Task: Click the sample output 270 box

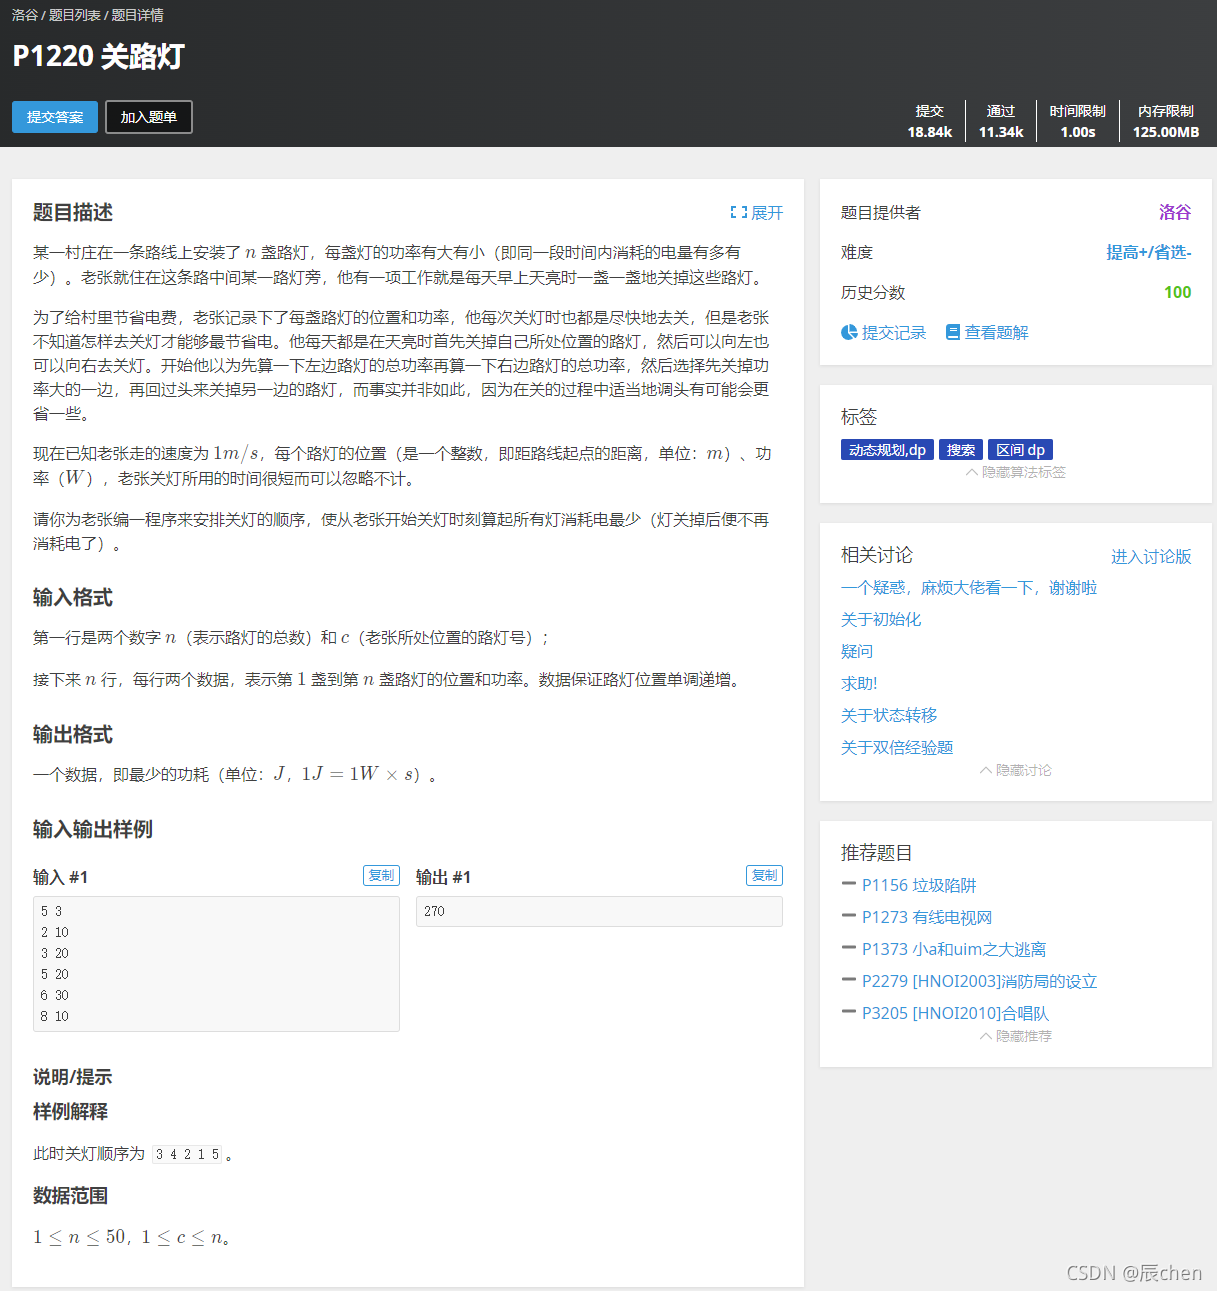Action: click(599, 911)
